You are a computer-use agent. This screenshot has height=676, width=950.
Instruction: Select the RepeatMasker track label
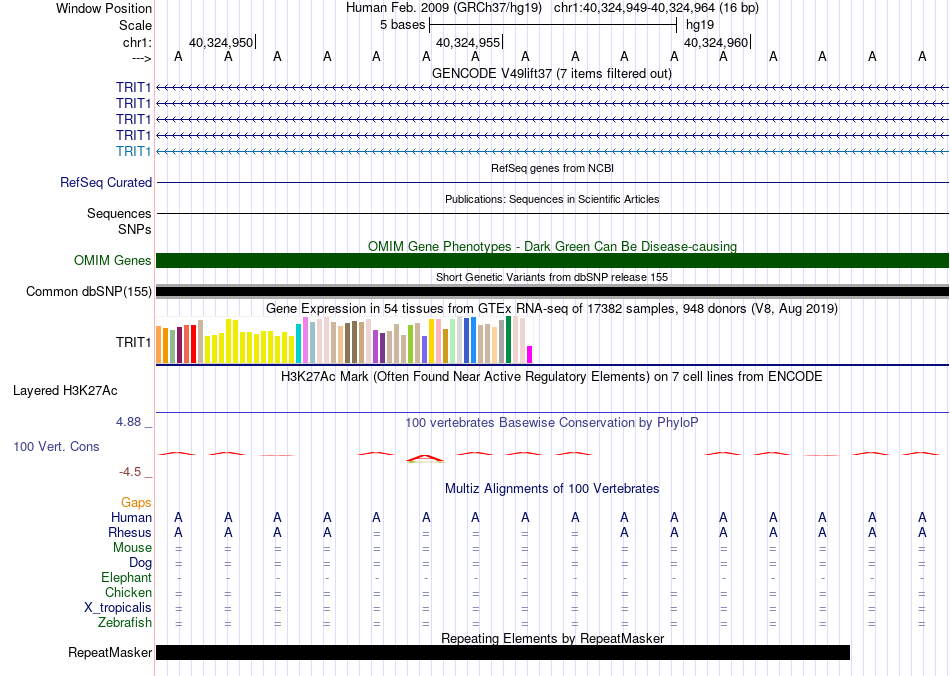tap(110, 654)
